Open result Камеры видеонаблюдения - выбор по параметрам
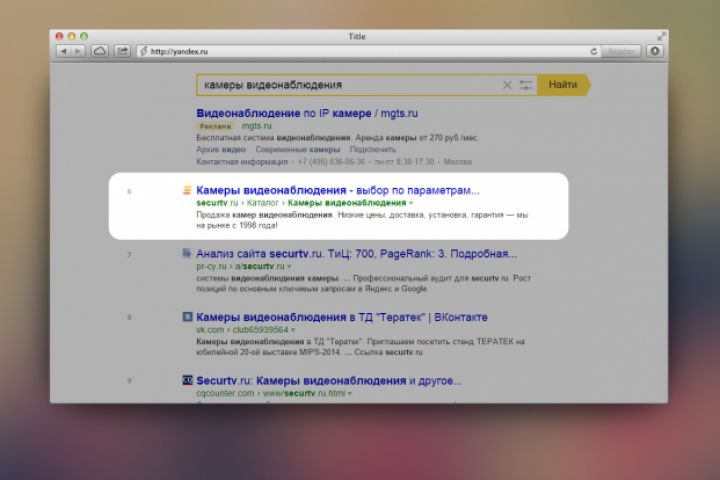Screen dimensions: 720x480 (x=338, y=190)
